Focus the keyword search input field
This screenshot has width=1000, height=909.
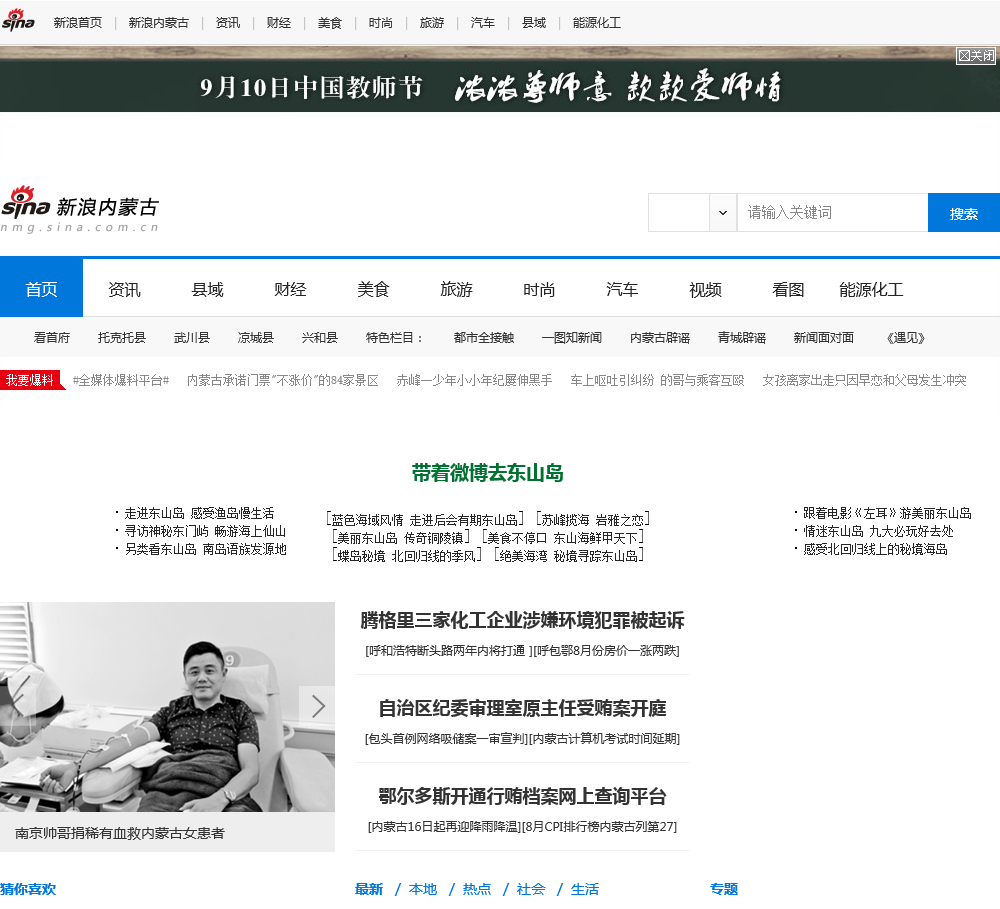832,212
